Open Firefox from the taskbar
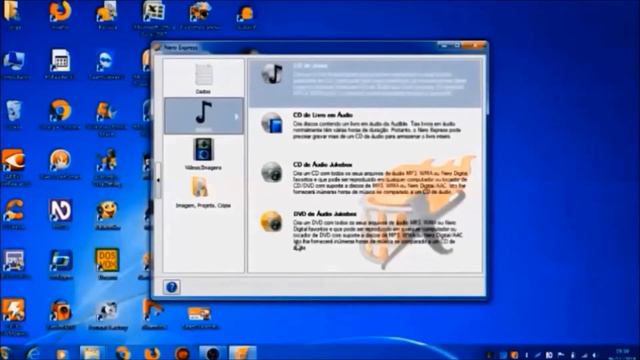The width and height of the screenshot is (640, 360). pos(152,353)
